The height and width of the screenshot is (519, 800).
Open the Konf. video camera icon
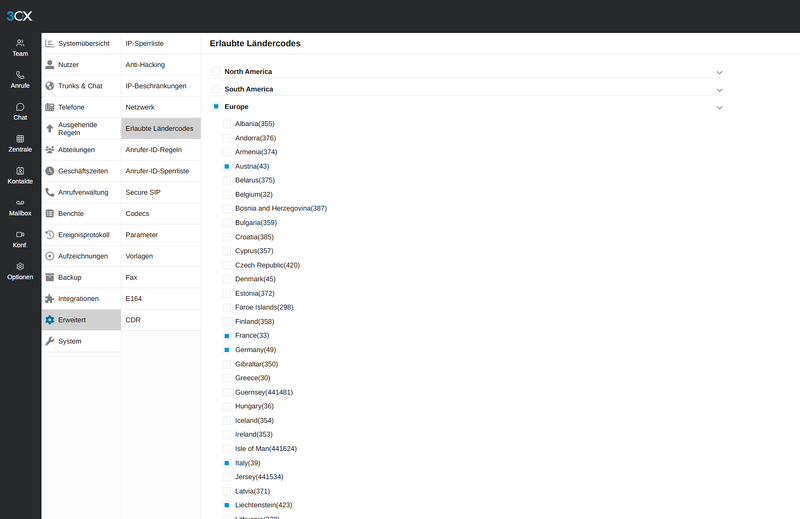pyautogui.click(x=20, y=235)
